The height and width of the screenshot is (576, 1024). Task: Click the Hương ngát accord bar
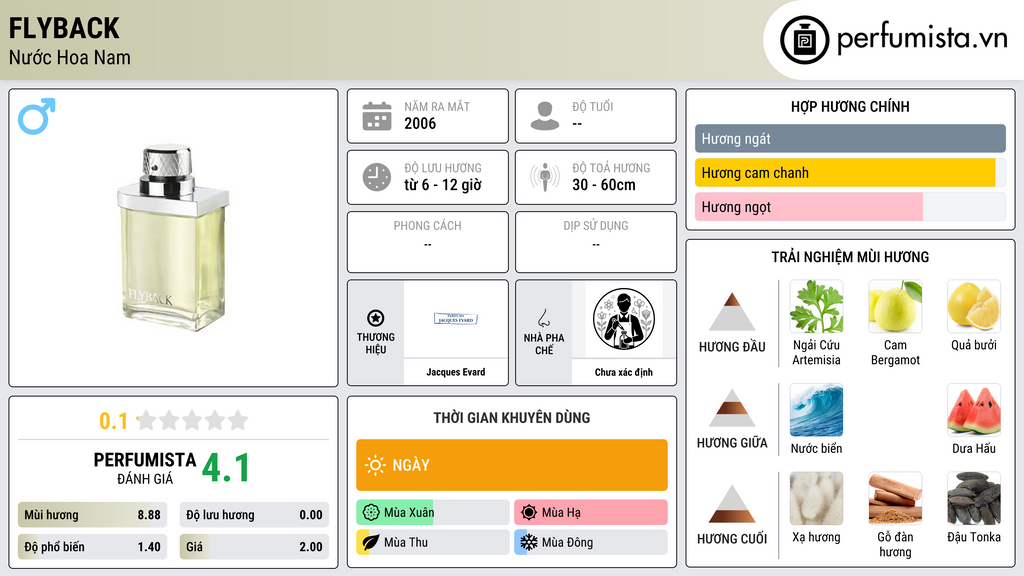click(850, 138)
